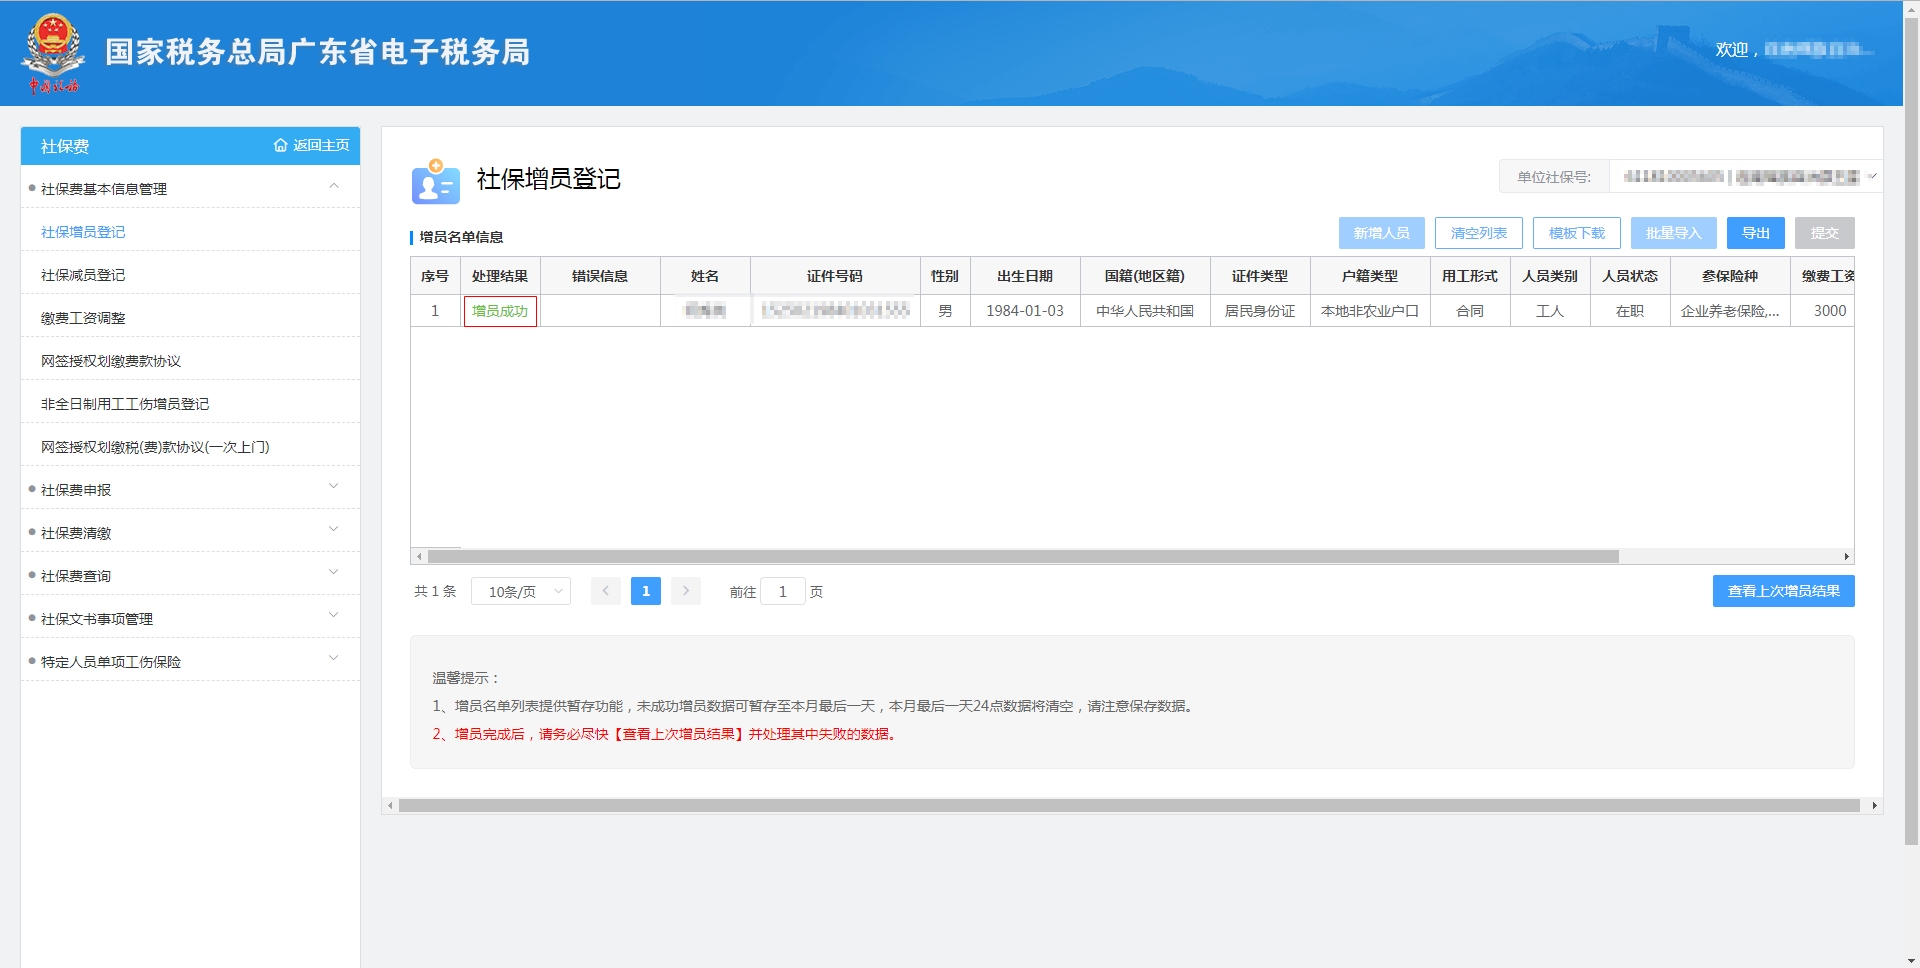
Task: Click the tax bureau emblem logo
Action: click(x=52, y=52)
